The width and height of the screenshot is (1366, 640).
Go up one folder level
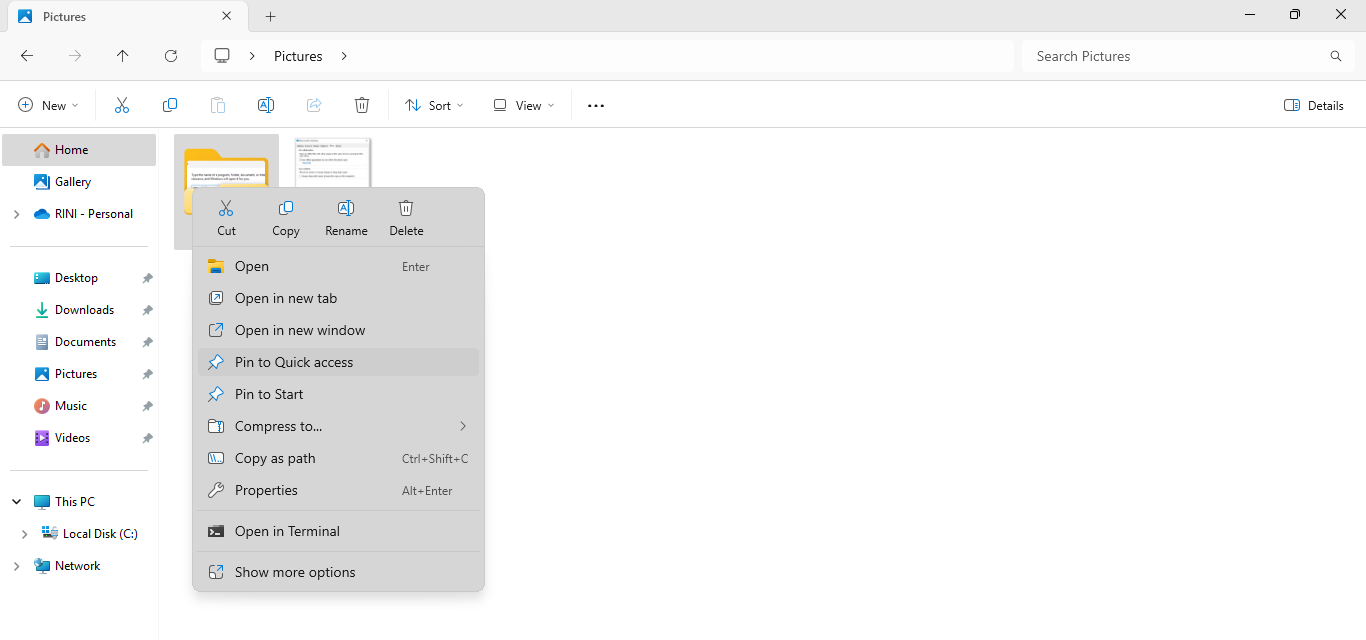[x=123, y=56]
